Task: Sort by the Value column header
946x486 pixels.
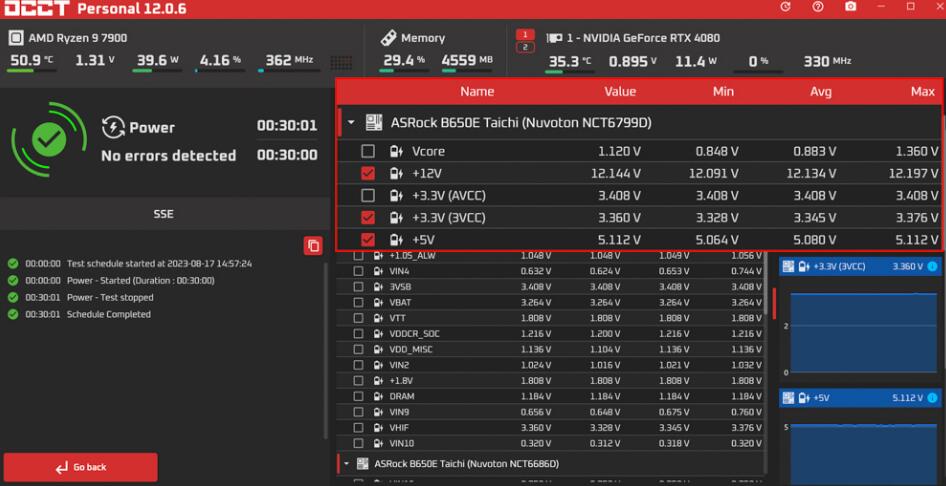Action: click(x=620, y=92)
